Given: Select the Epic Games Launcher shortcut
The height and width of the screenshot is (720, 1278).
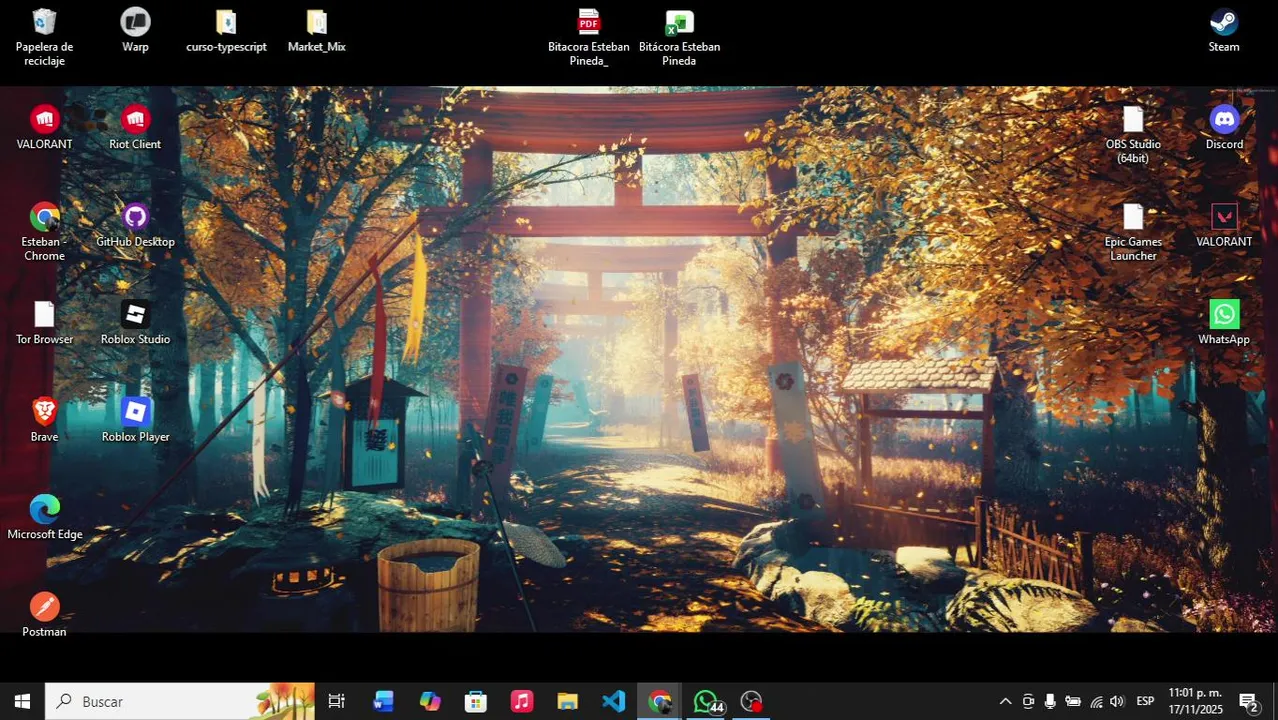Looking at the screenshot, I should (1133, 233).
